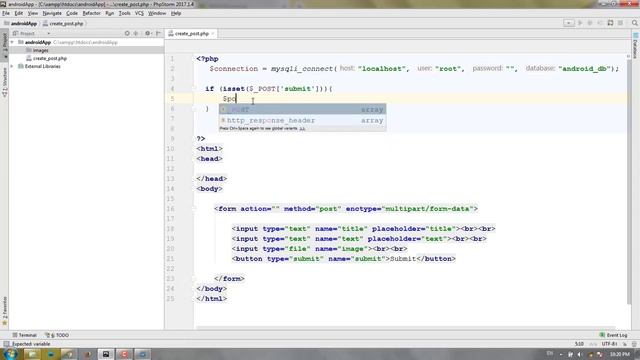Viewport: 640px width, 360px height.
Task: Select http_response_header completion suggestion
Action: point(302,120)
